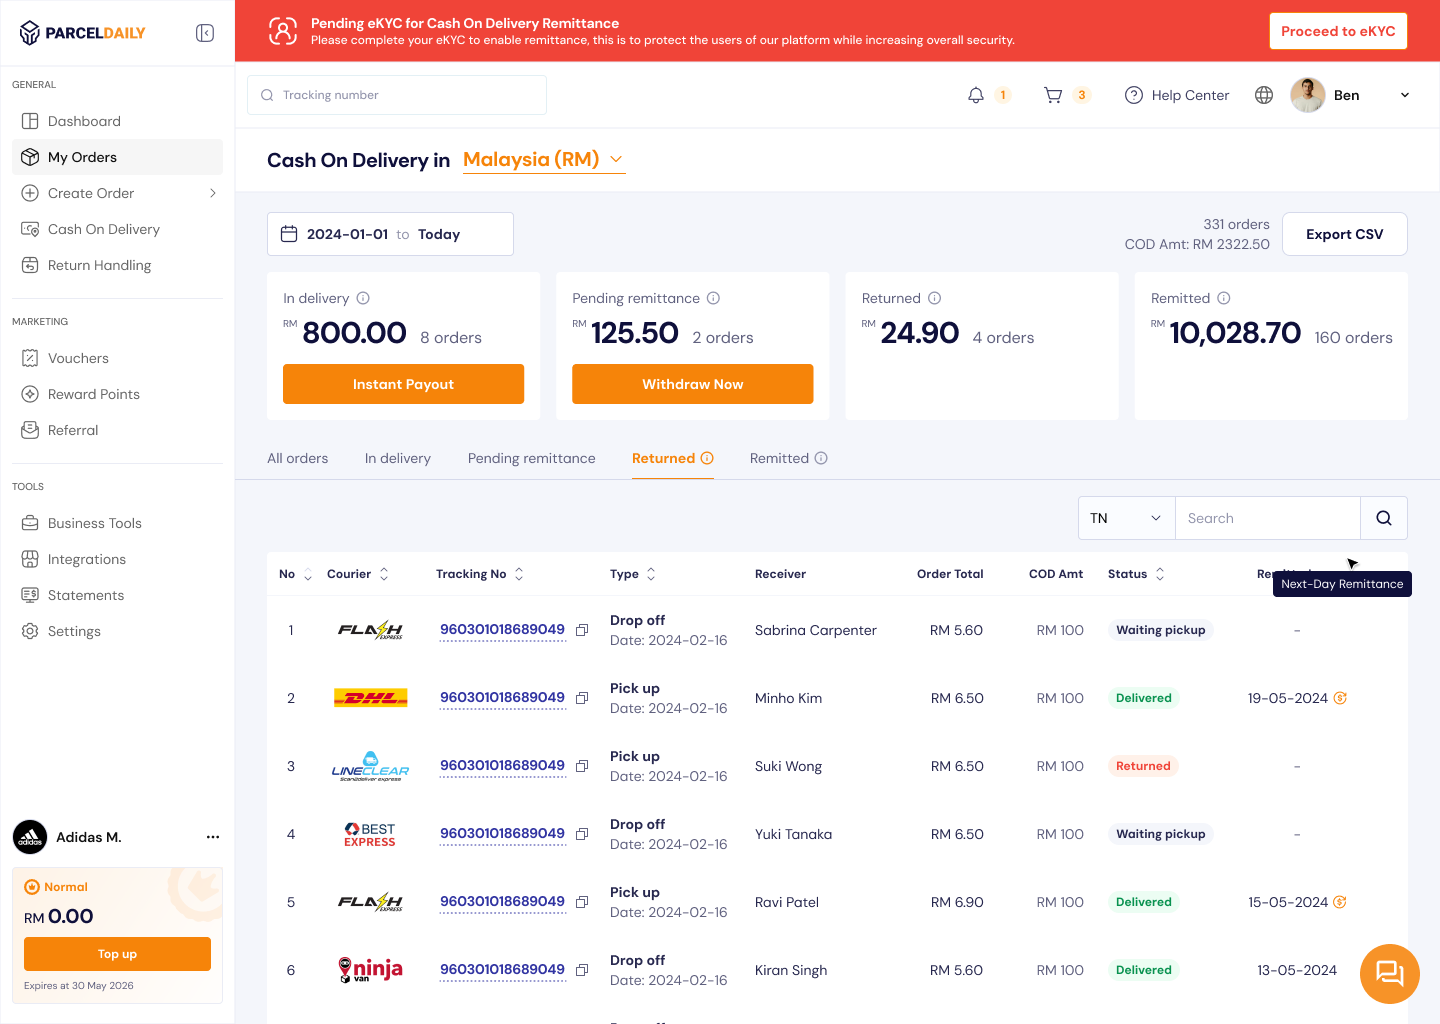Sort the table by Status column
The width and height of the screenshot is (1440, 1024).
(x=1160, y=574)
